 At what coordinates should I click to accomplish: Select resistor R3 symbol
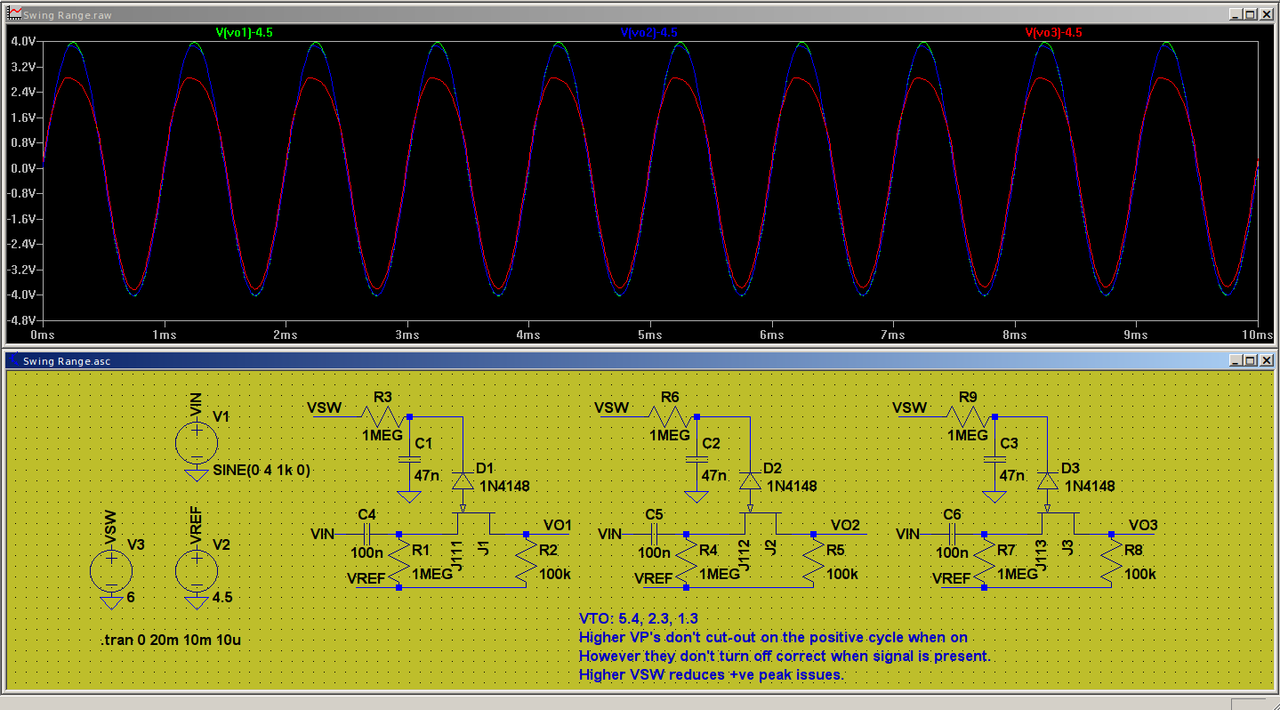[x=384, y=415]
